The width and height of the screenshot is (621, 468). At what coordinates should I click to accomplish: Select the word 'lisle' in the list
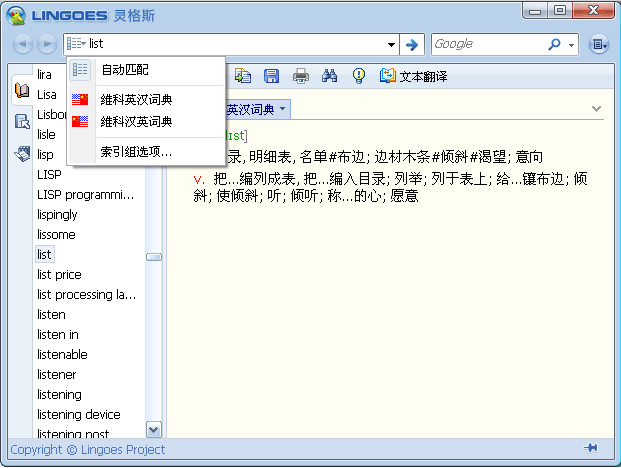pos(46,135)
